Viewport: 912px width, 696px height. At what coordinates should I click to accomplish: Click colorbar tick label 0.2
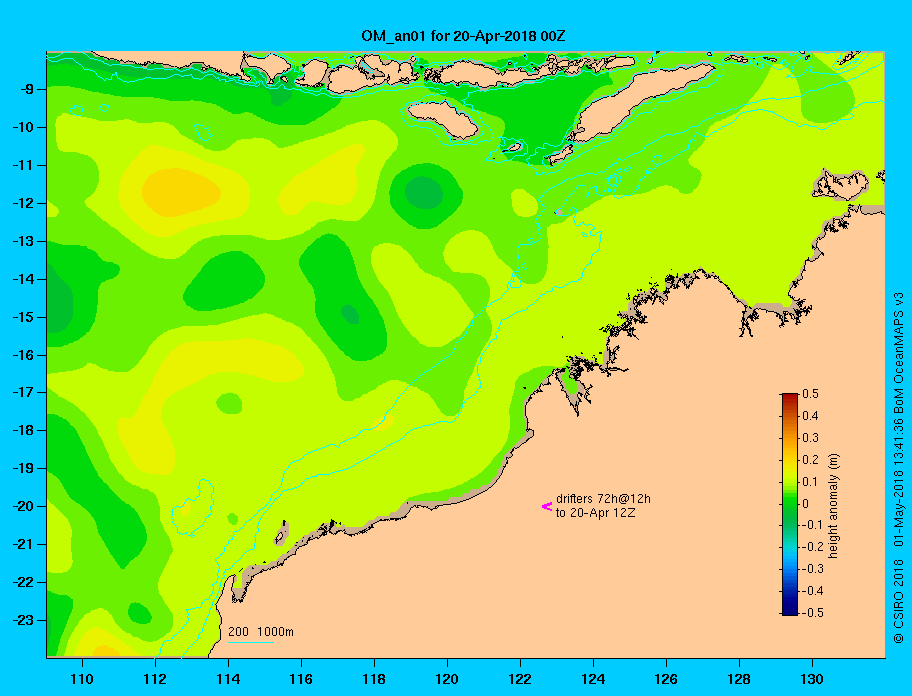tap(811, 460)
